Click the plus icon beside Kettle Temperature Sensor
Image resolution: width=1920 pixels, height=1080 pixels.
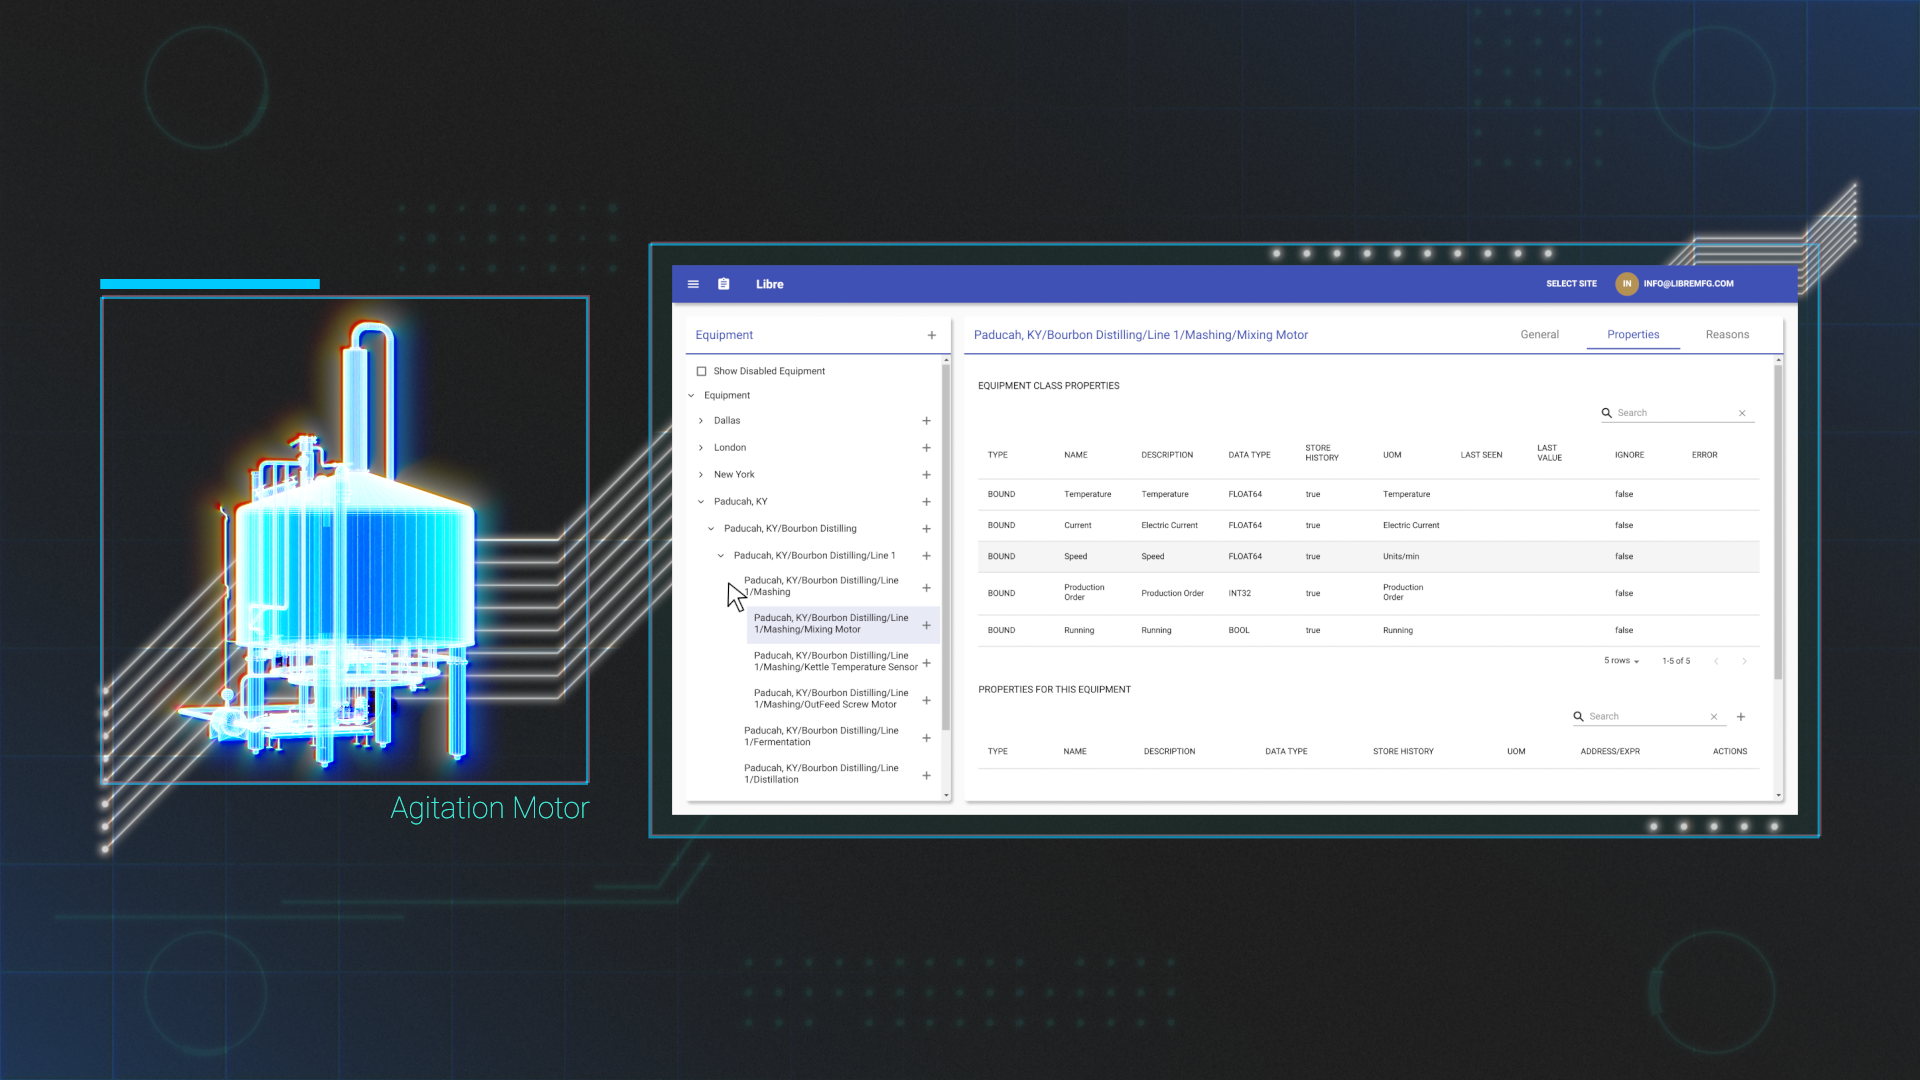coord(926,663)
